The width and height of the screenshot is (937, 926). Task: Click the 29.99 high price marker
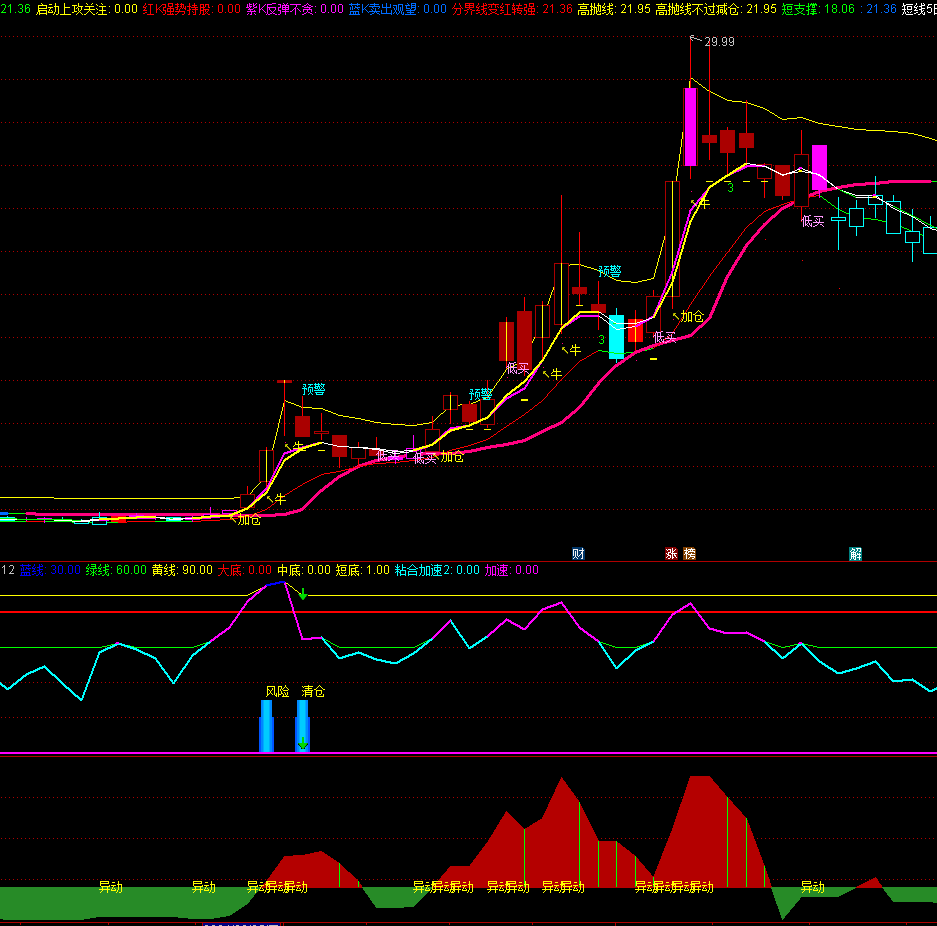click(x=718, y=42)
